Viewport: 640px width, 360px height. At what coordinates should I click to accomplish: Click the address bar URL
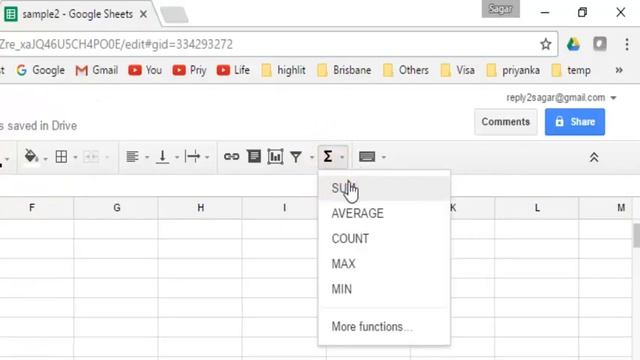pos(116,44)
